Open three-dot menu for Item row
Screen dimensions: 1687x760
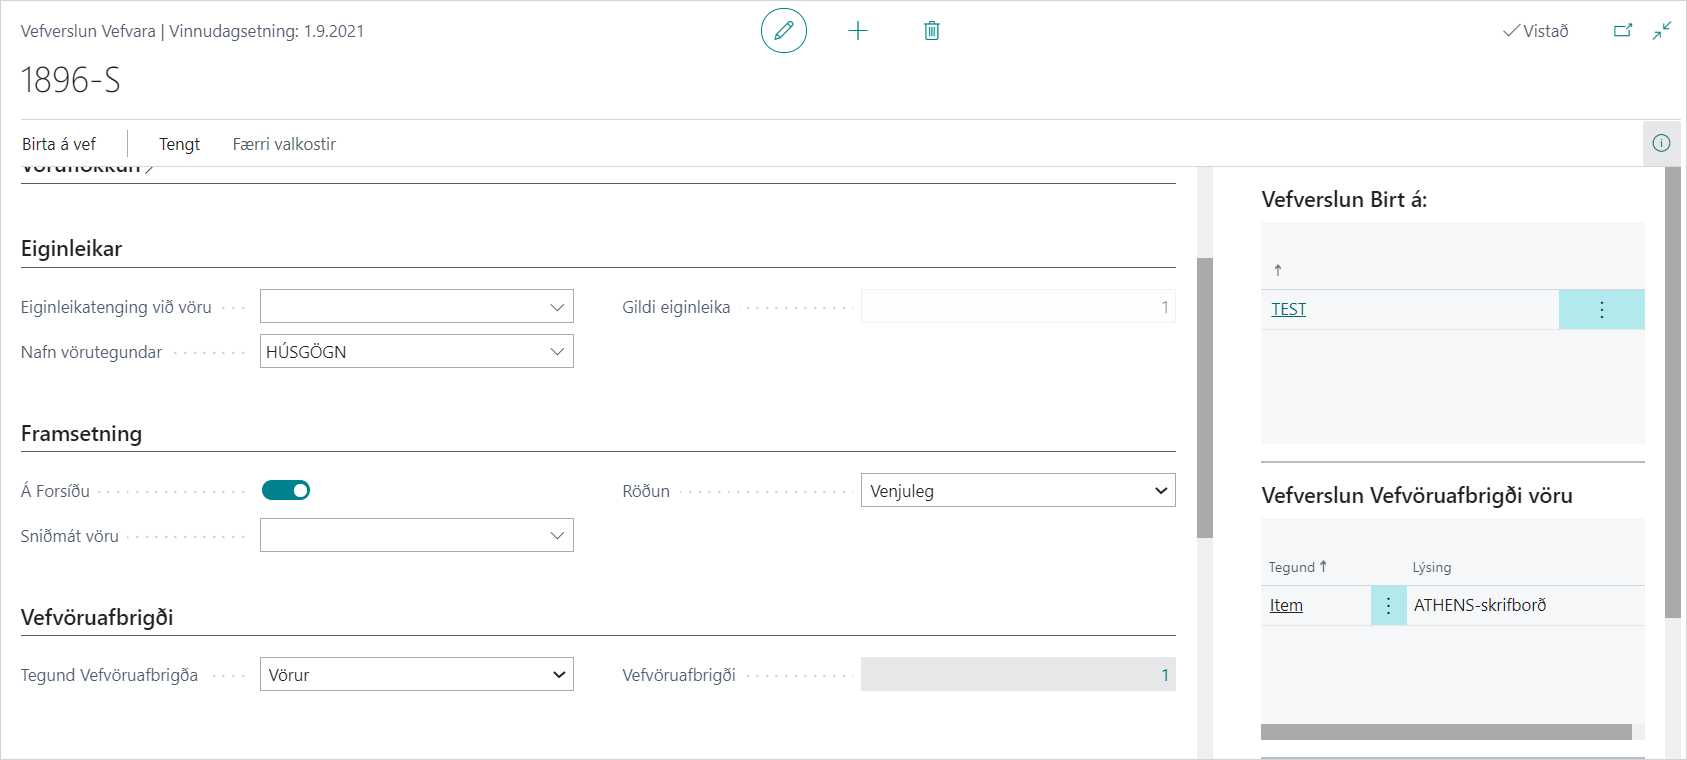[x=1388, y=606]
